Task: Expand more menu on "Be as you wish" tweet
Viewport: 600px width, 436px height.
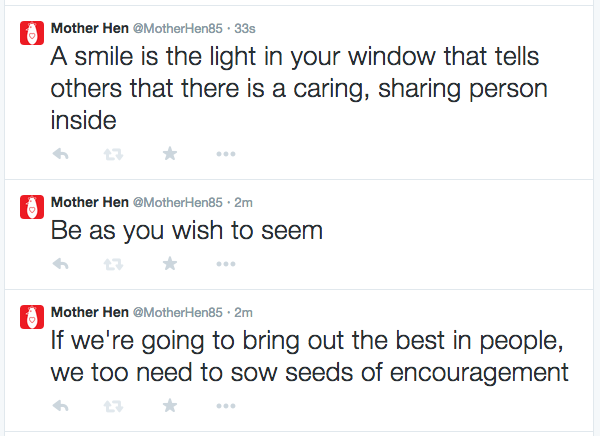Action: tap(226, 265)
